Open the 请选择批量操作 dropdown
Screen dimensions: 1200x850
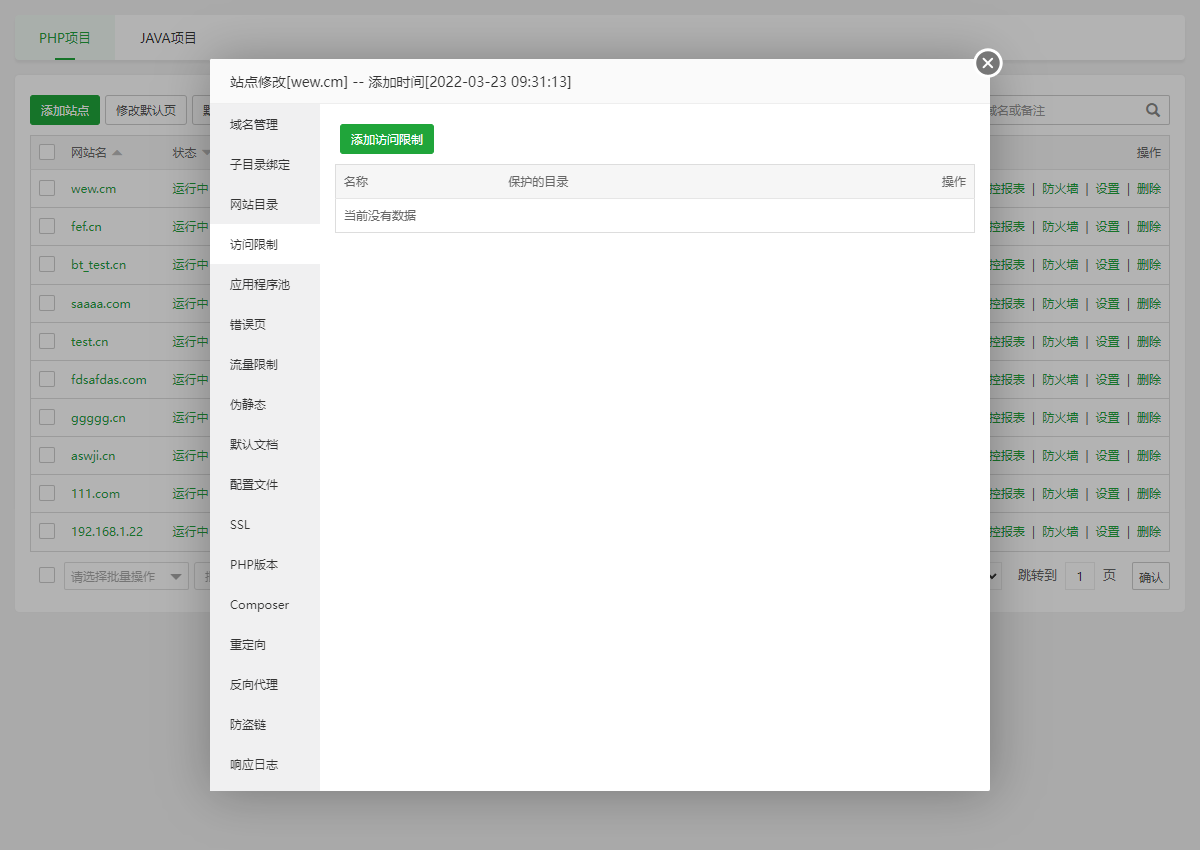(x=125, y=575)
